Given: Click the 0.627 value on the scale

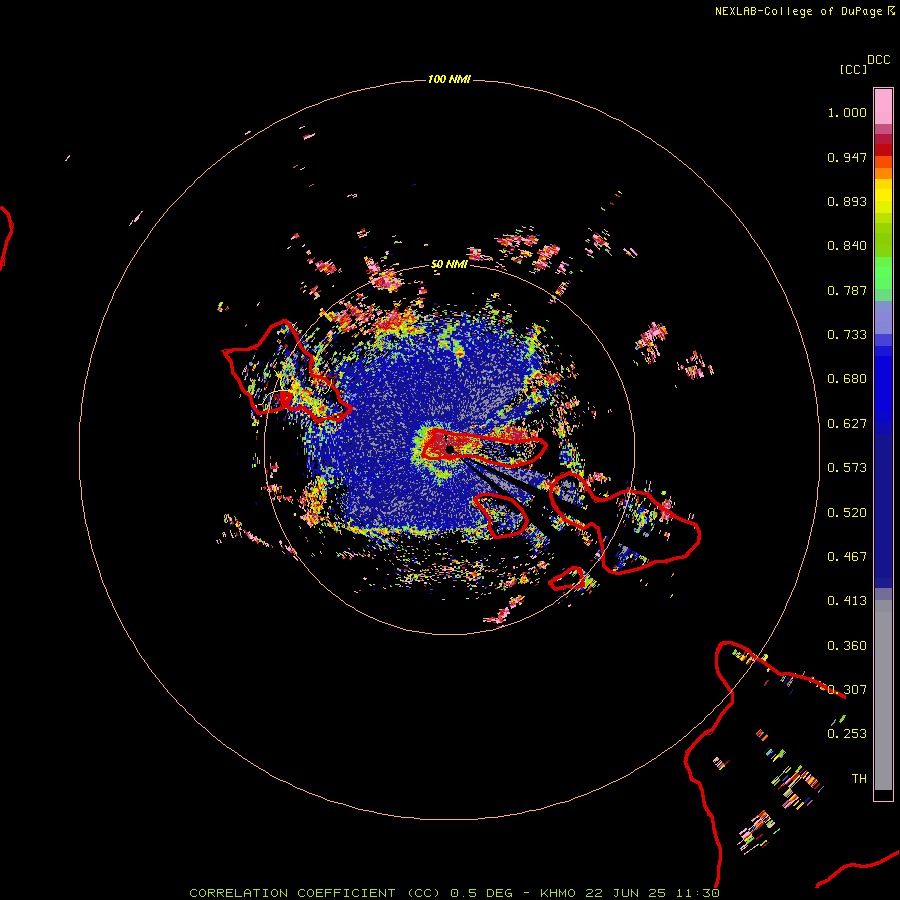Looking at the screenshot, I should (847, 424).
